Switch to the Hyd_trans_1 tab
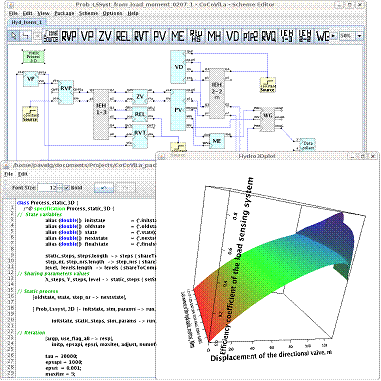This screenshot has width=381, height=381. 27,22
